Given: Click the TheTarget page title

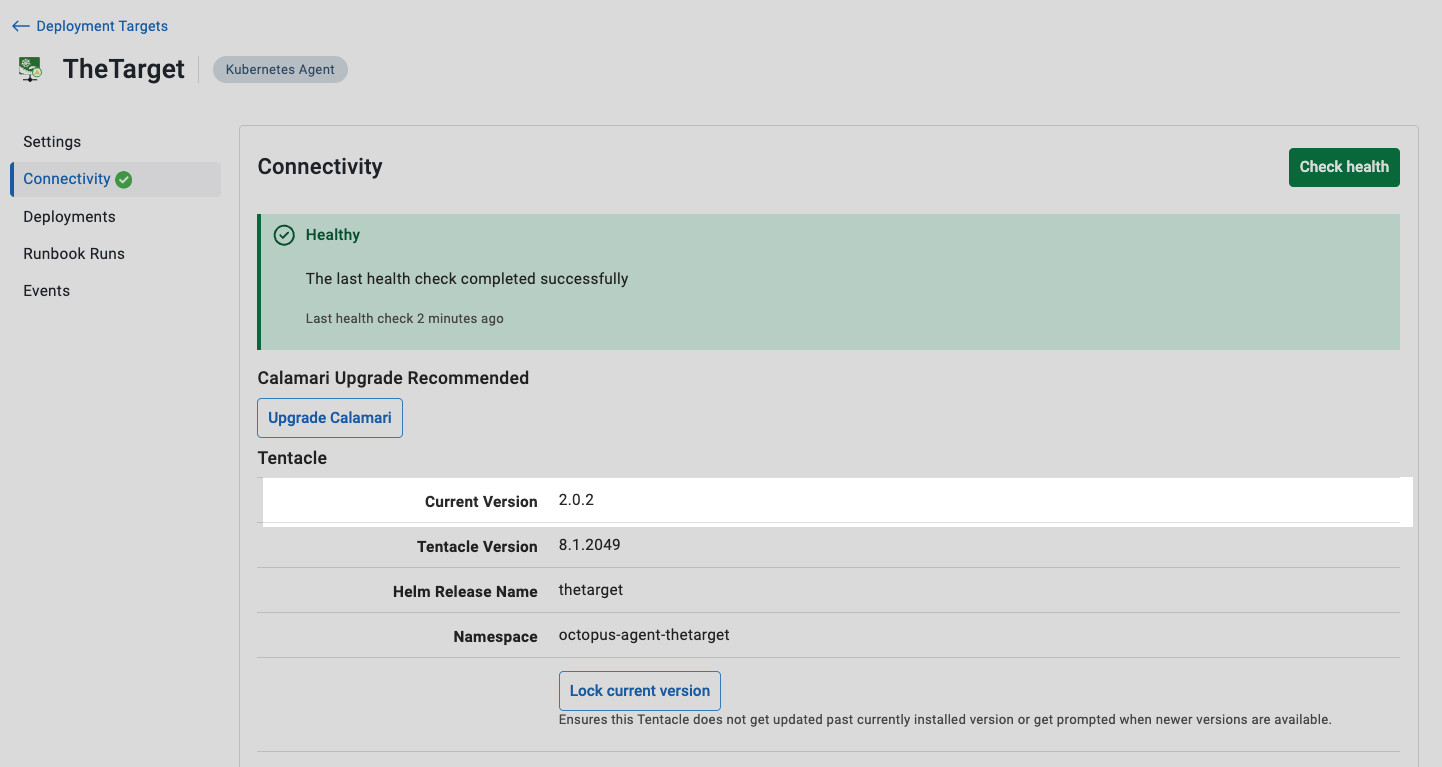Looking at the screenshot, I should coord(124,69).
